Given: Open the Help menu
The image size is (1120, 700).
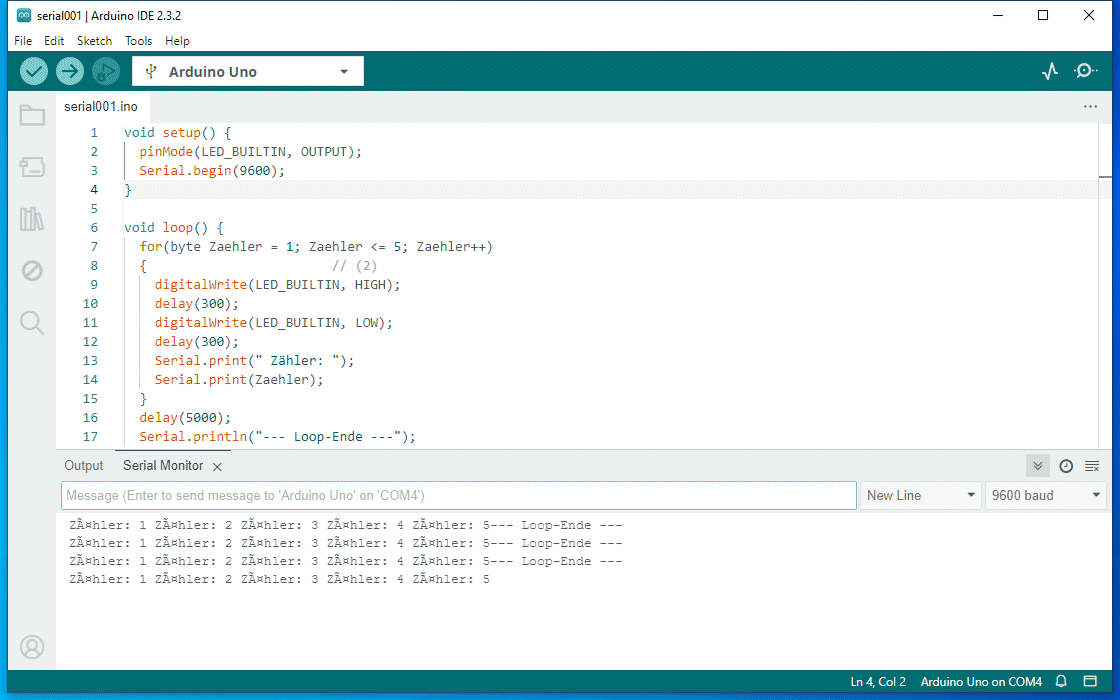Looking at the screenshot, I should 177,41.
